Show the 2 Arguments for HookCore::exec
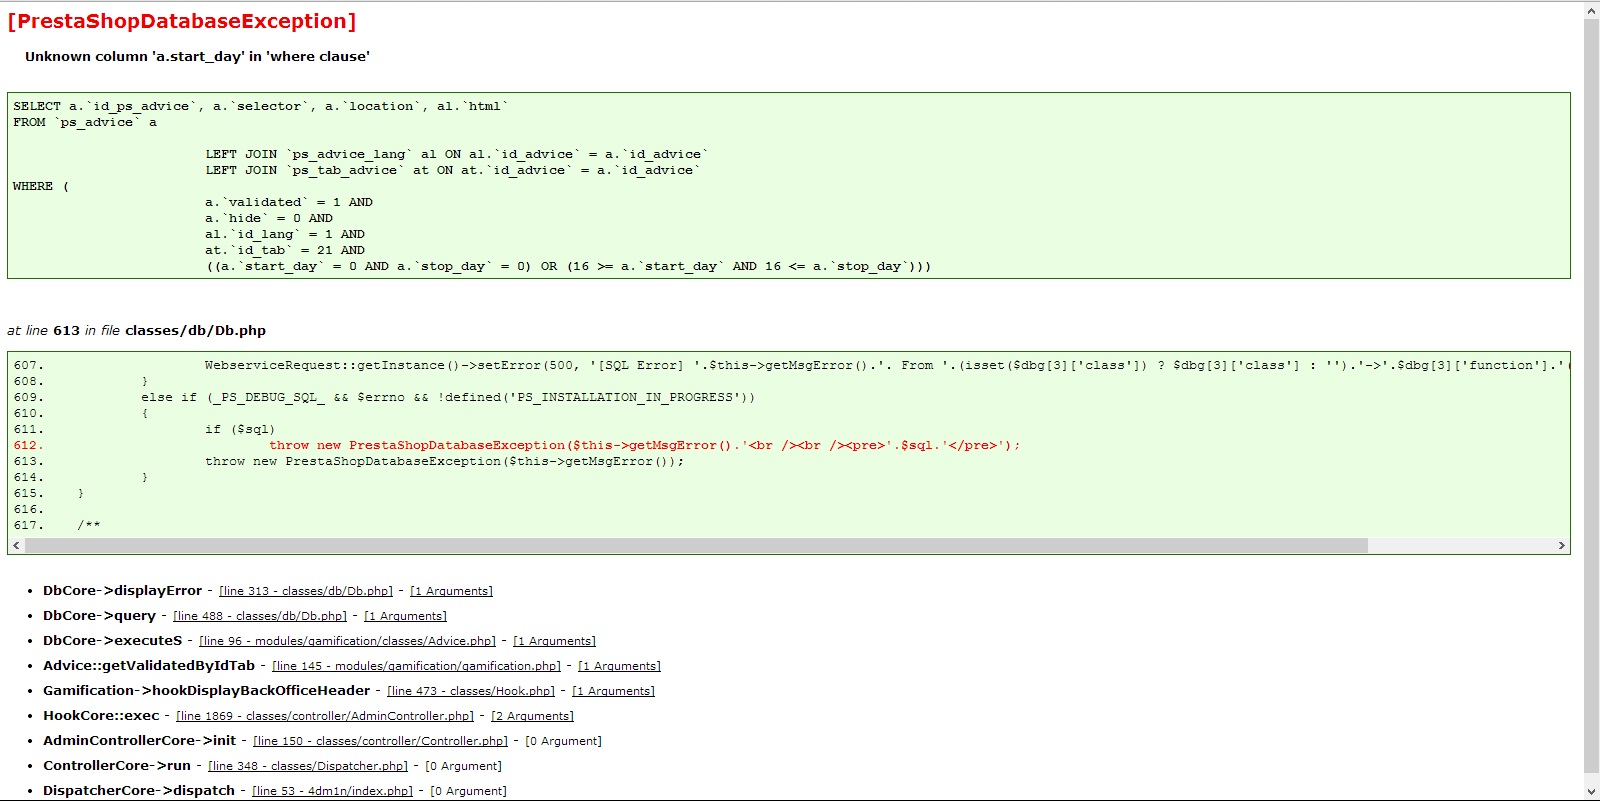 coord(532,716)
